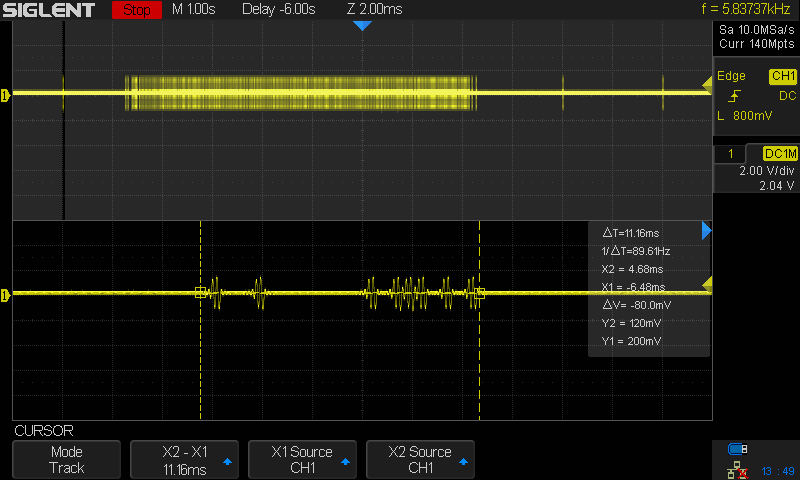Click the blue arrow on X2 Source softkey
Image resolution: width=800 pixels, height=480 pixels.
click(463, 462)
